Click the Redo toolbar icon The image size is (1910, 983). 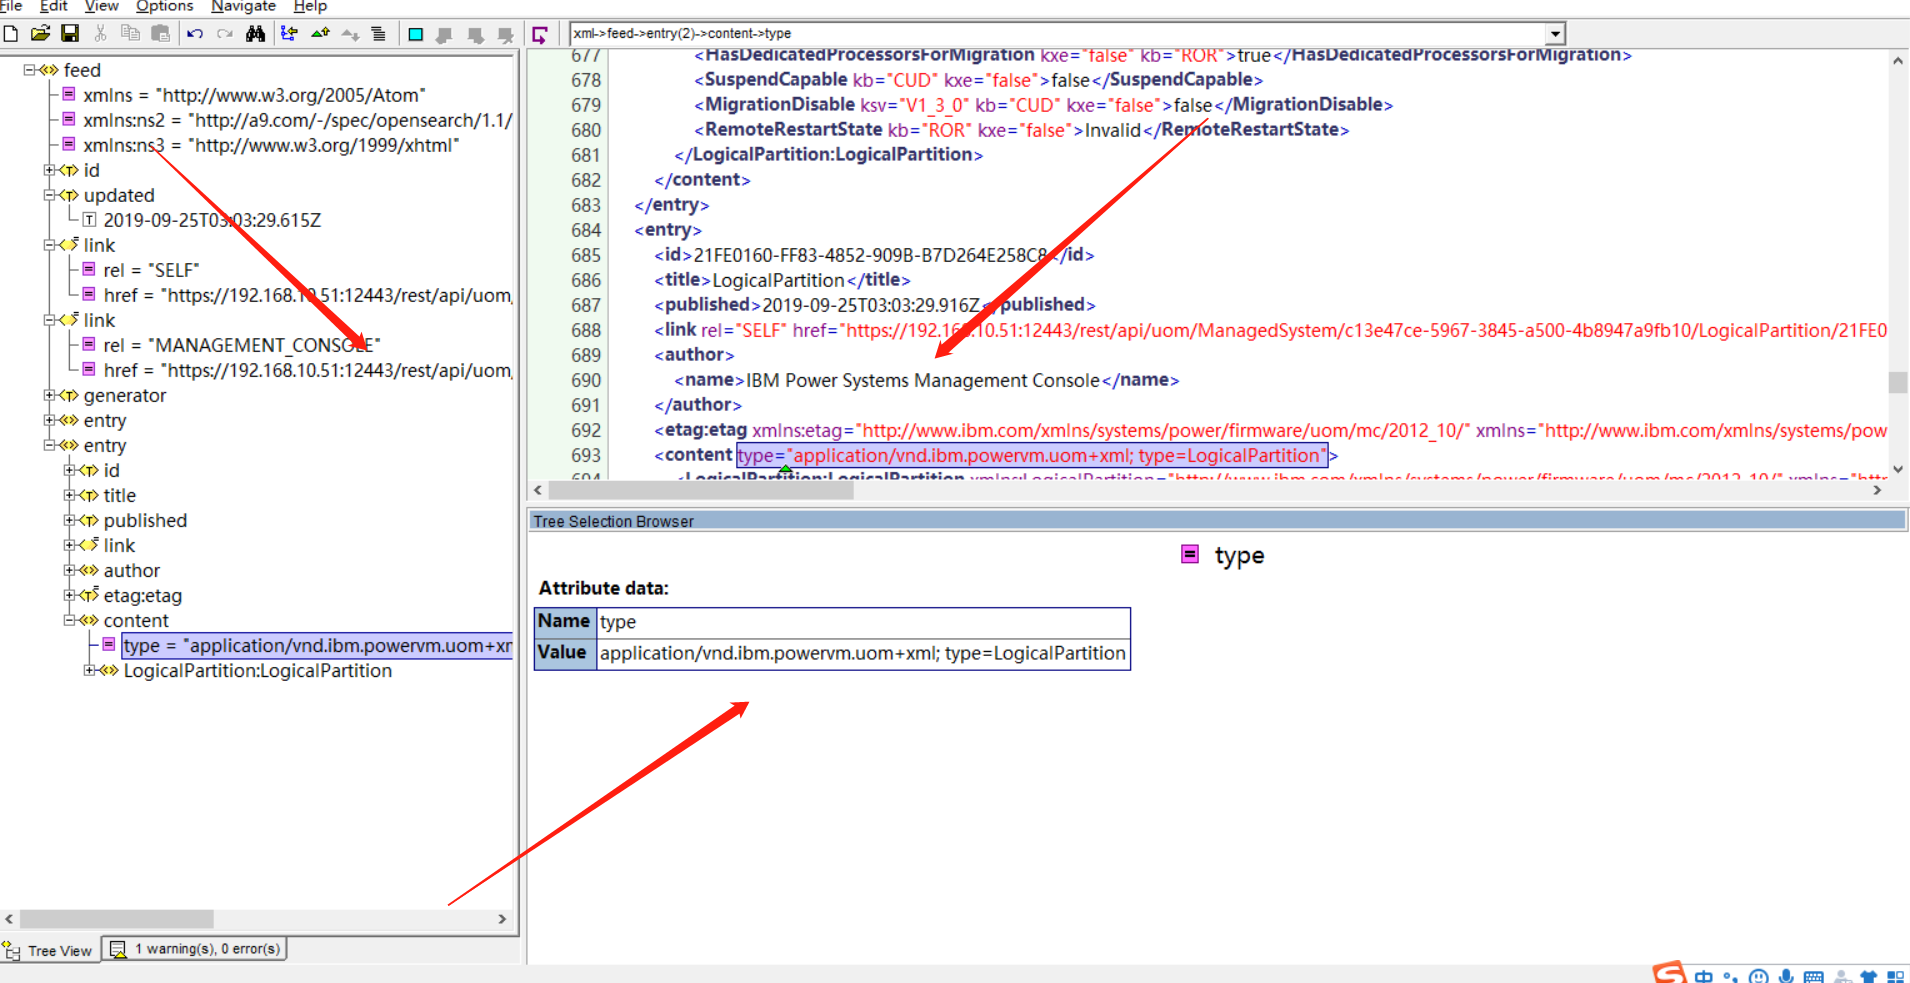point(225,34)
